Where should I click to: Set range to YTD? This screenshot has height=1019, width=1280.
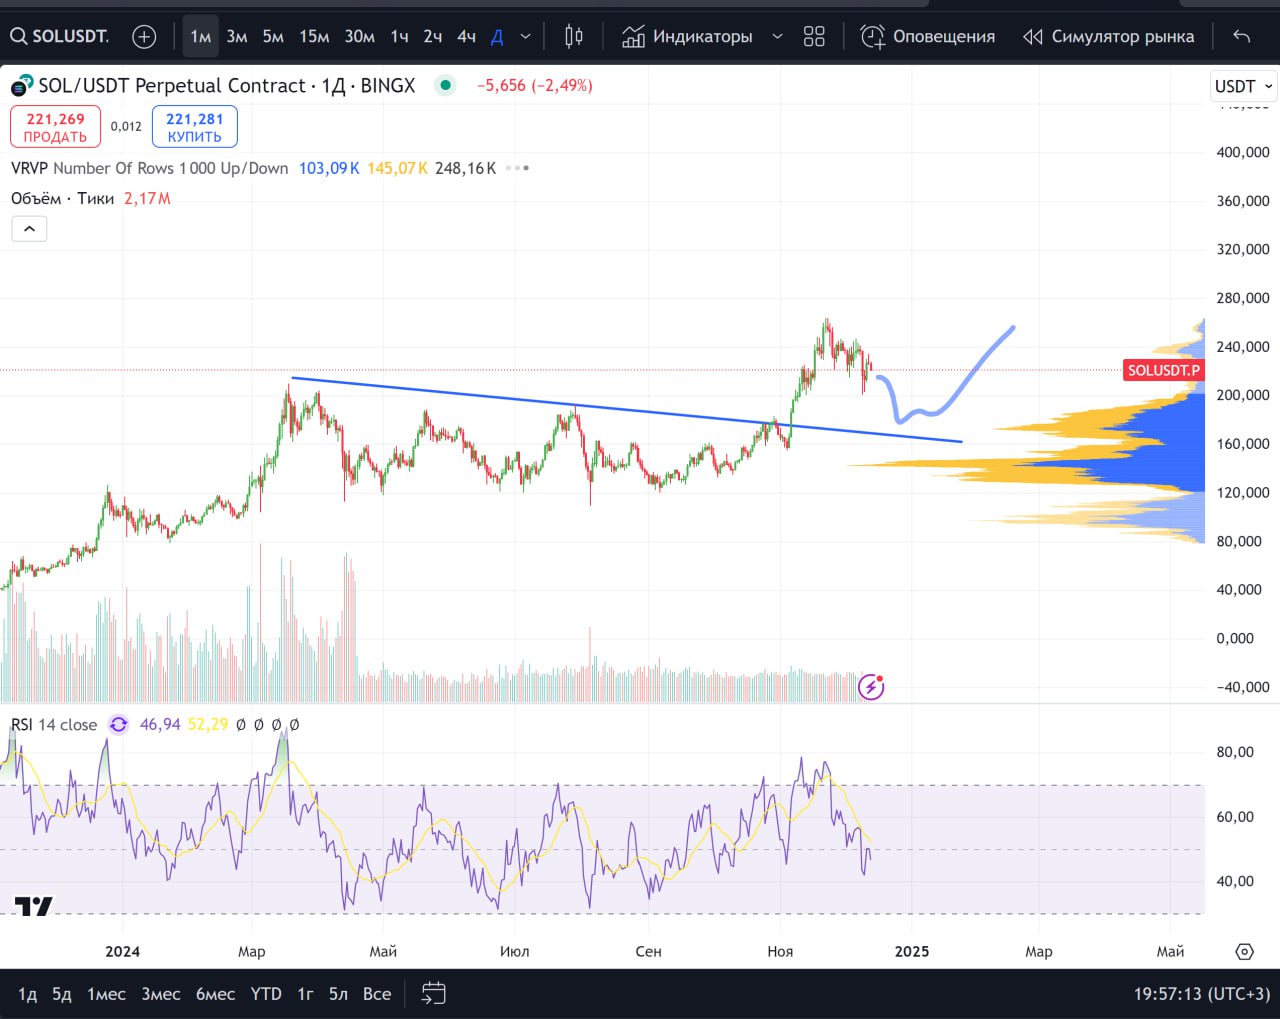(266, 994)
